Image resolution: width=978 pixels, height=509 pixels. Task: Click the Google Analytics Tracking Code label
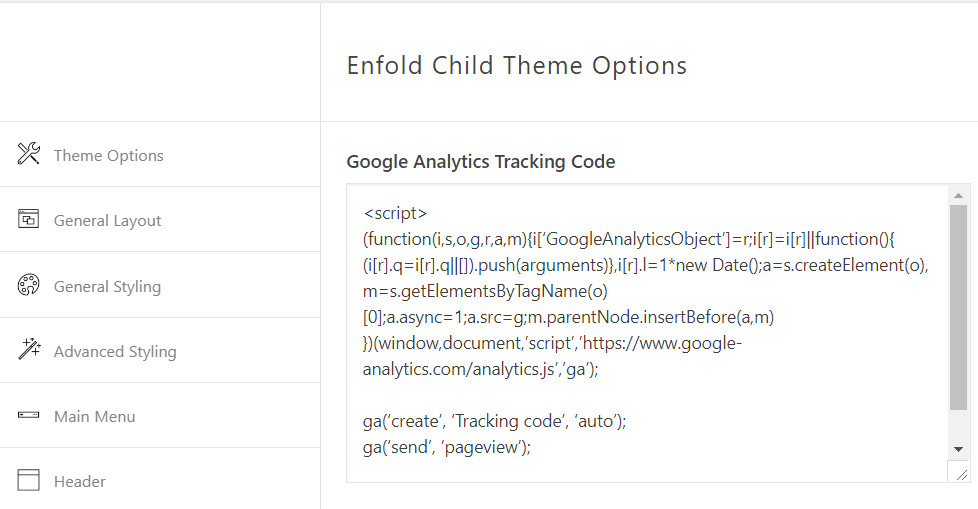tap(481, 162)
